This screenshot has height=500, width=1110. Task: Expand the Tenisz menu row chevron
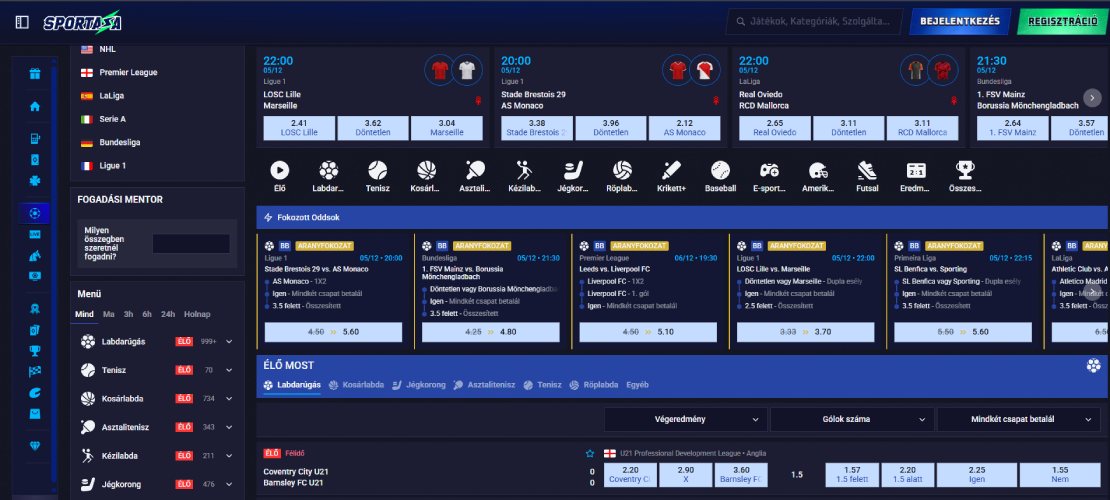coord(229,370)
